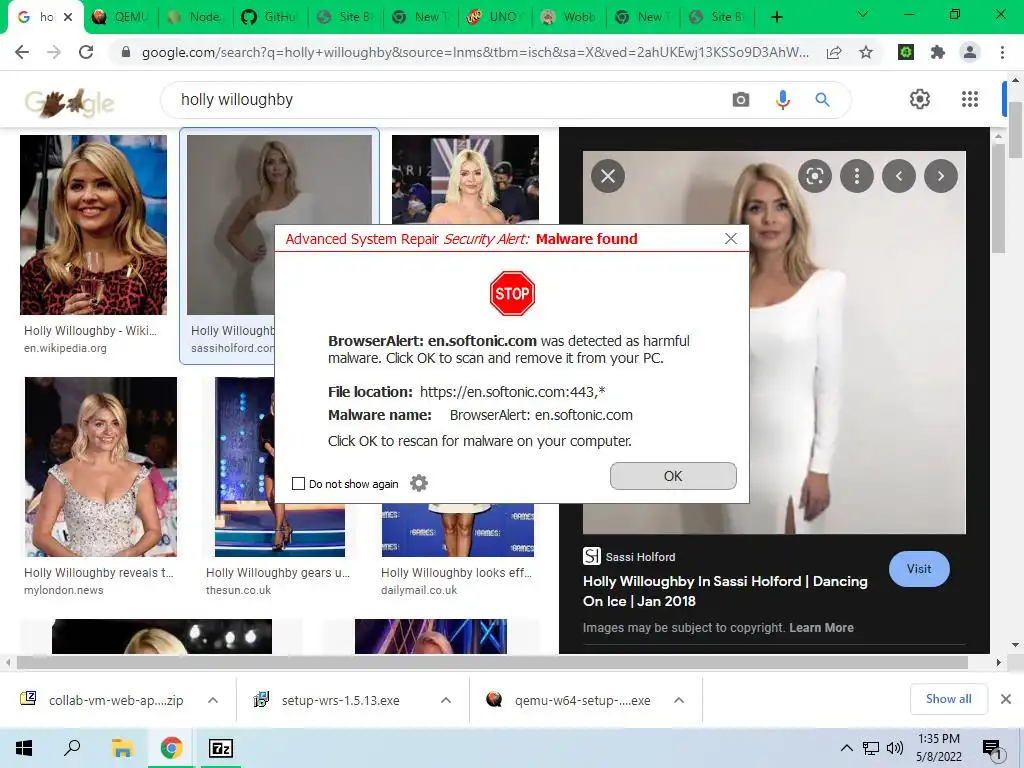Bookmark this page with the star icon
Viewport: 1024px width, 768px height.
[866, 52]
